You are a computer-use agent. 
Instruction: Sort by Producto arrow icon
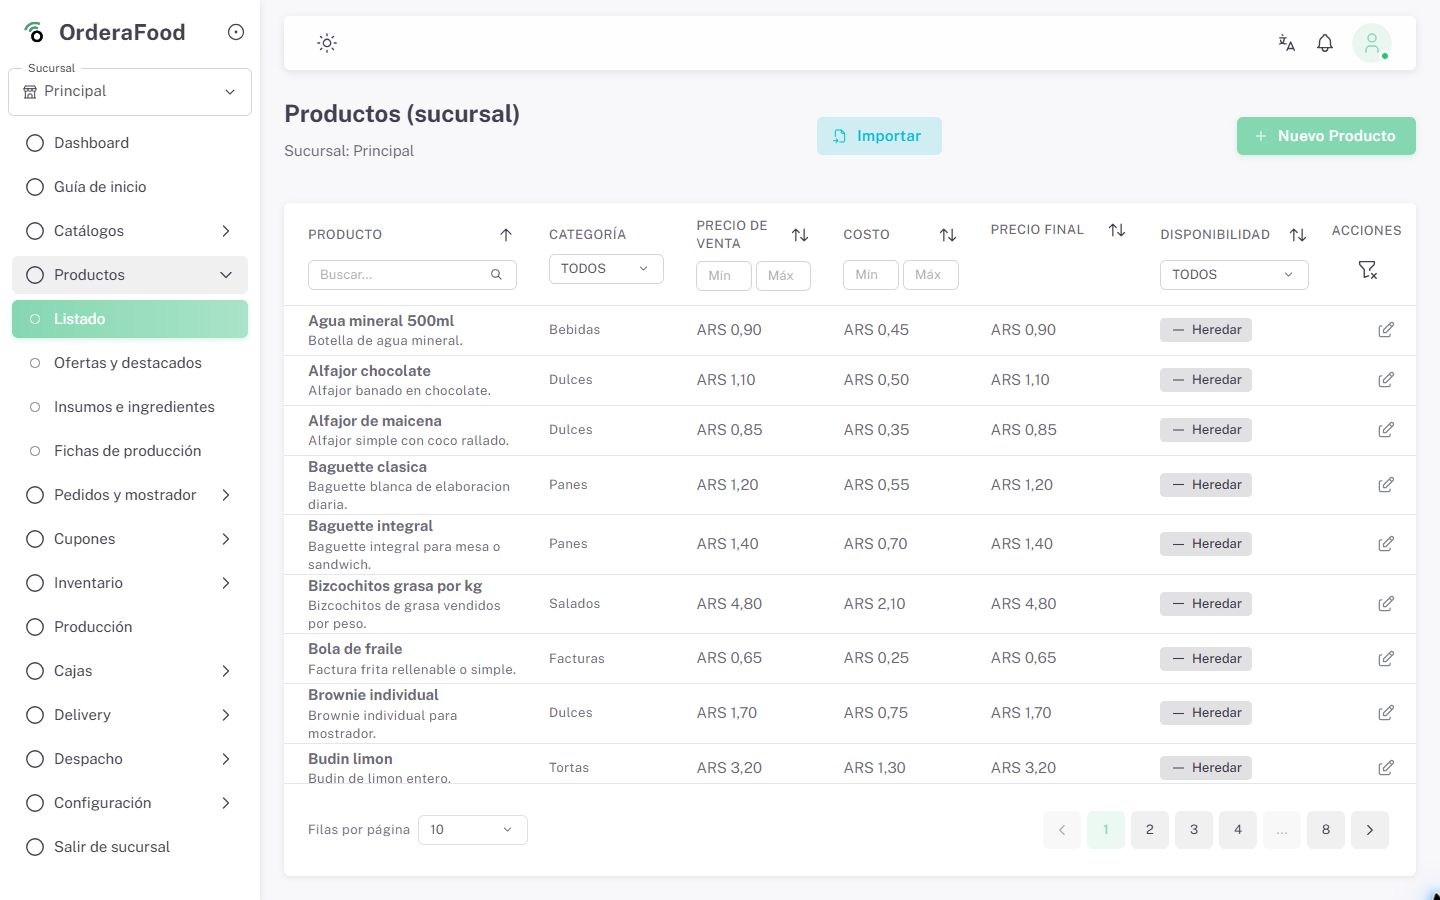pos(506,235)
